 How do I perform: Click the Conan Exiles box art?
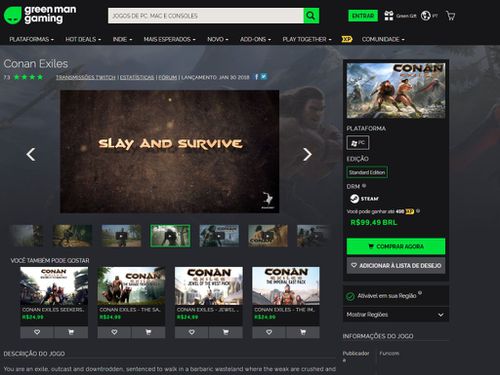396,90
